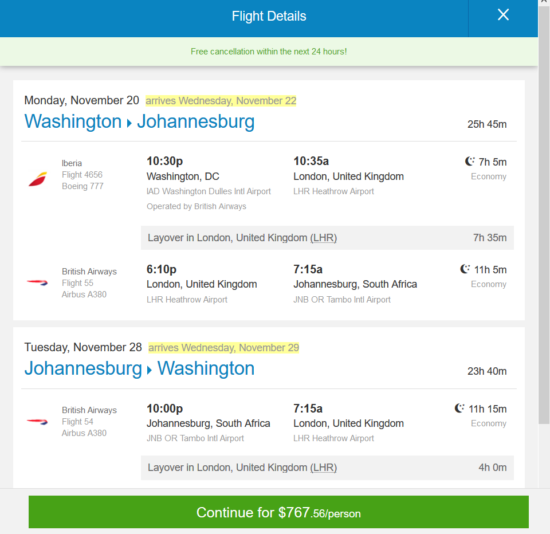This screenshot has height=534, width=550.
Task: Click LHR code in 4h 0m layover bar
Action: pyautogui.click(x=323, y=468)
